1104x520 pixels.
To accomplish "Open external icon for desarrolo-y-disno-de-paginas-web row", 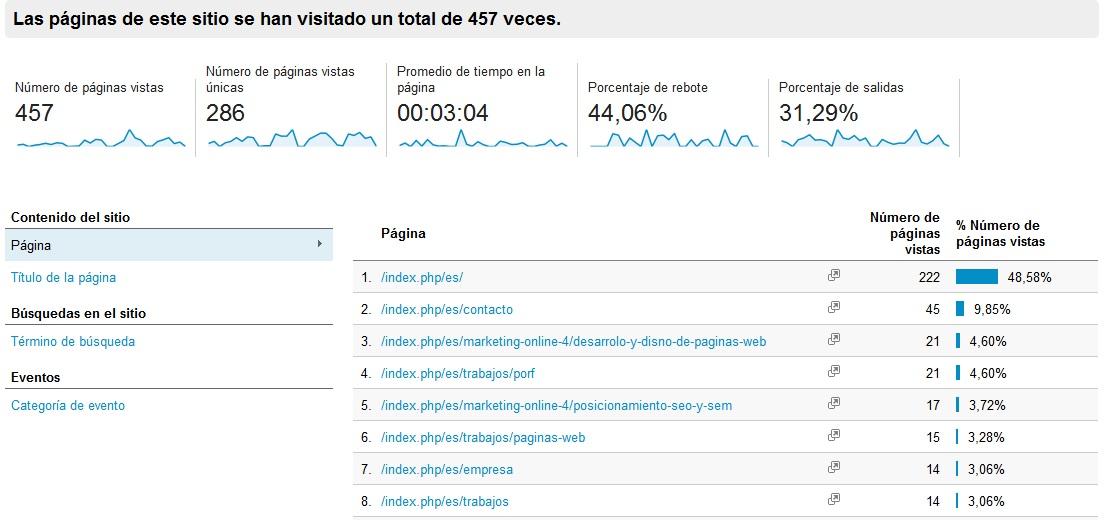I will click(834, 340).
